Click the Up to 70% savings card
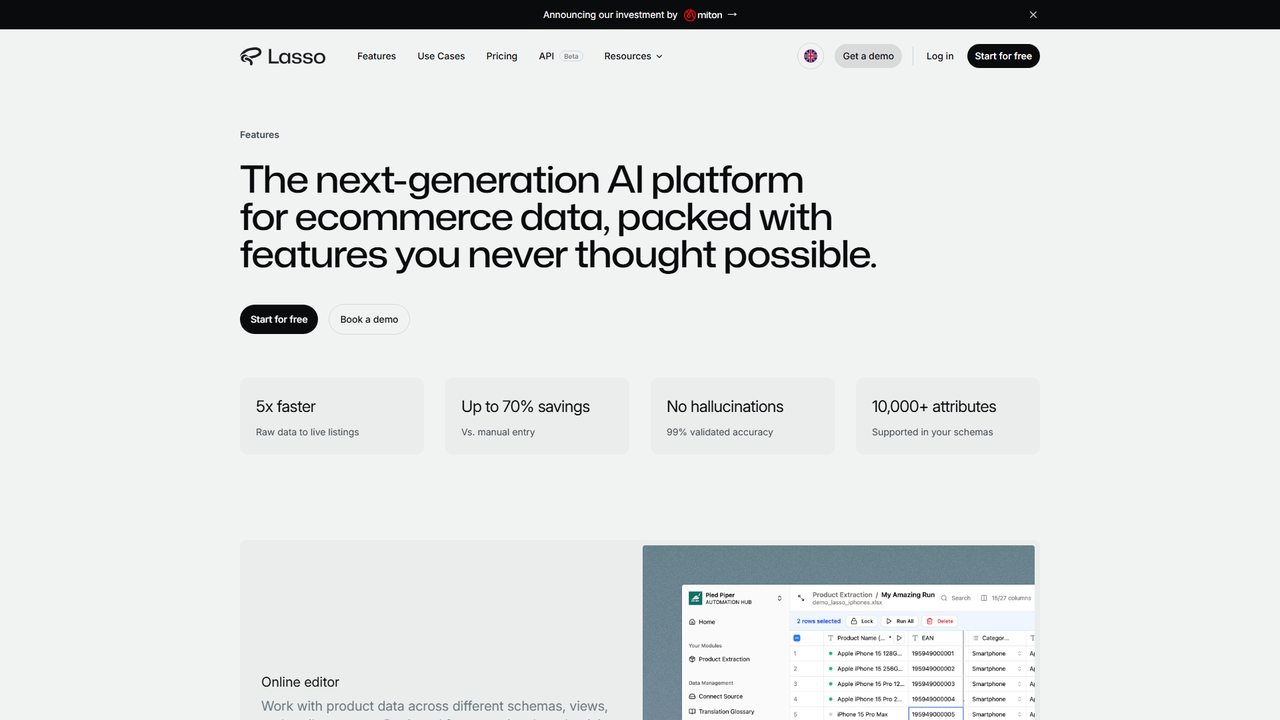The height and width of the screenshot is (720, 1280). [x=537, y=416]
